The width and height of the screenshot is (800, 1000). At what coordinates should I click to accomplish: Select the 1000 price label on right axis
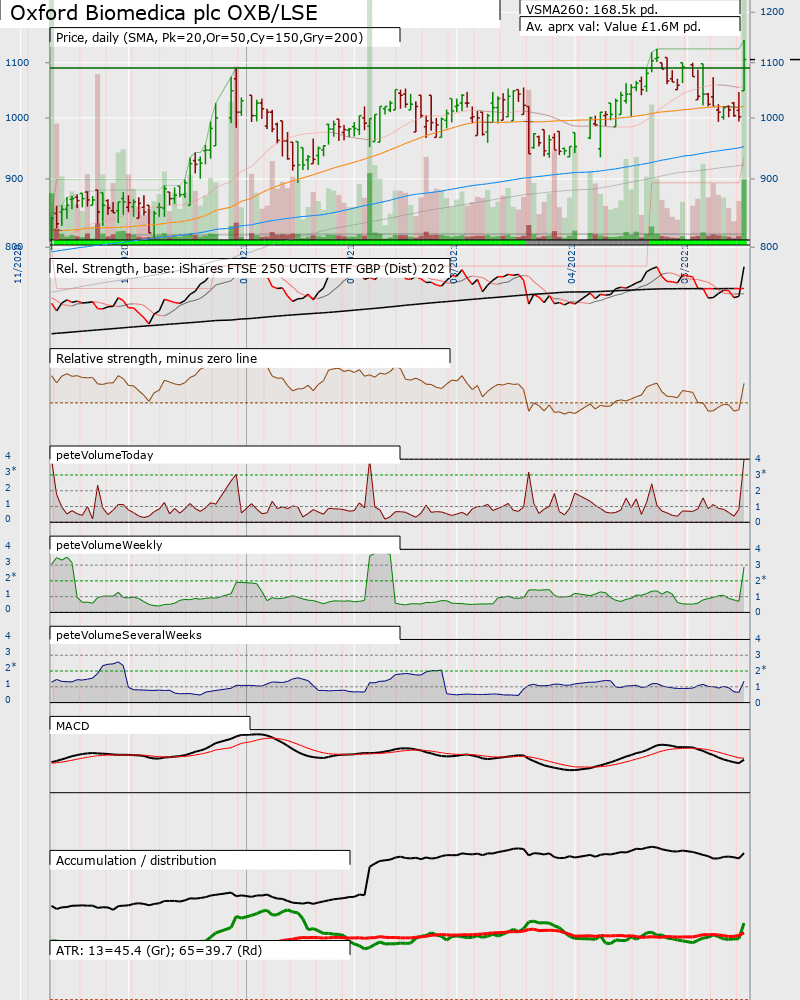pos(772,117)
